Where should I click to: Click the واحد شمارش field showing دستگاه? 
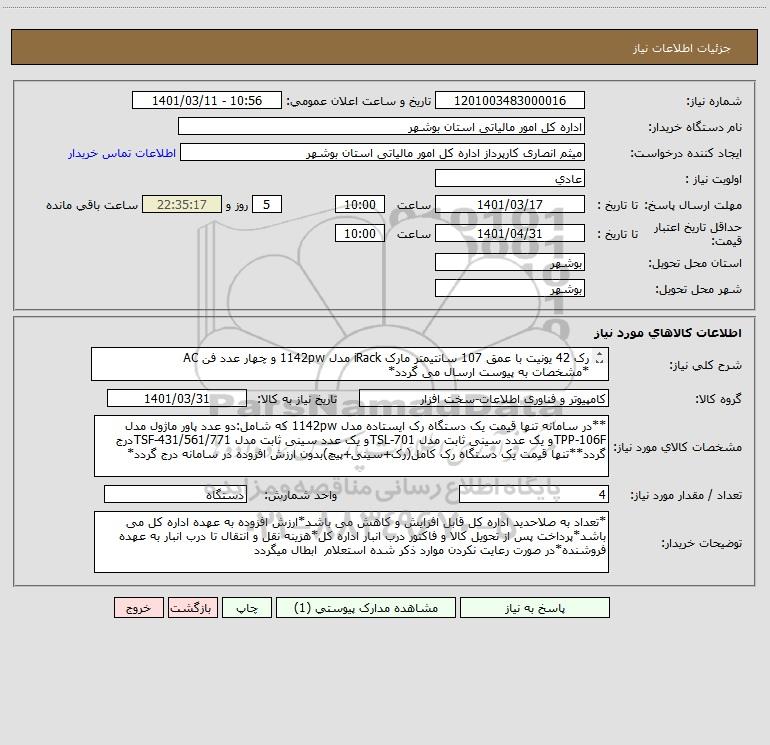coord(175,494)
